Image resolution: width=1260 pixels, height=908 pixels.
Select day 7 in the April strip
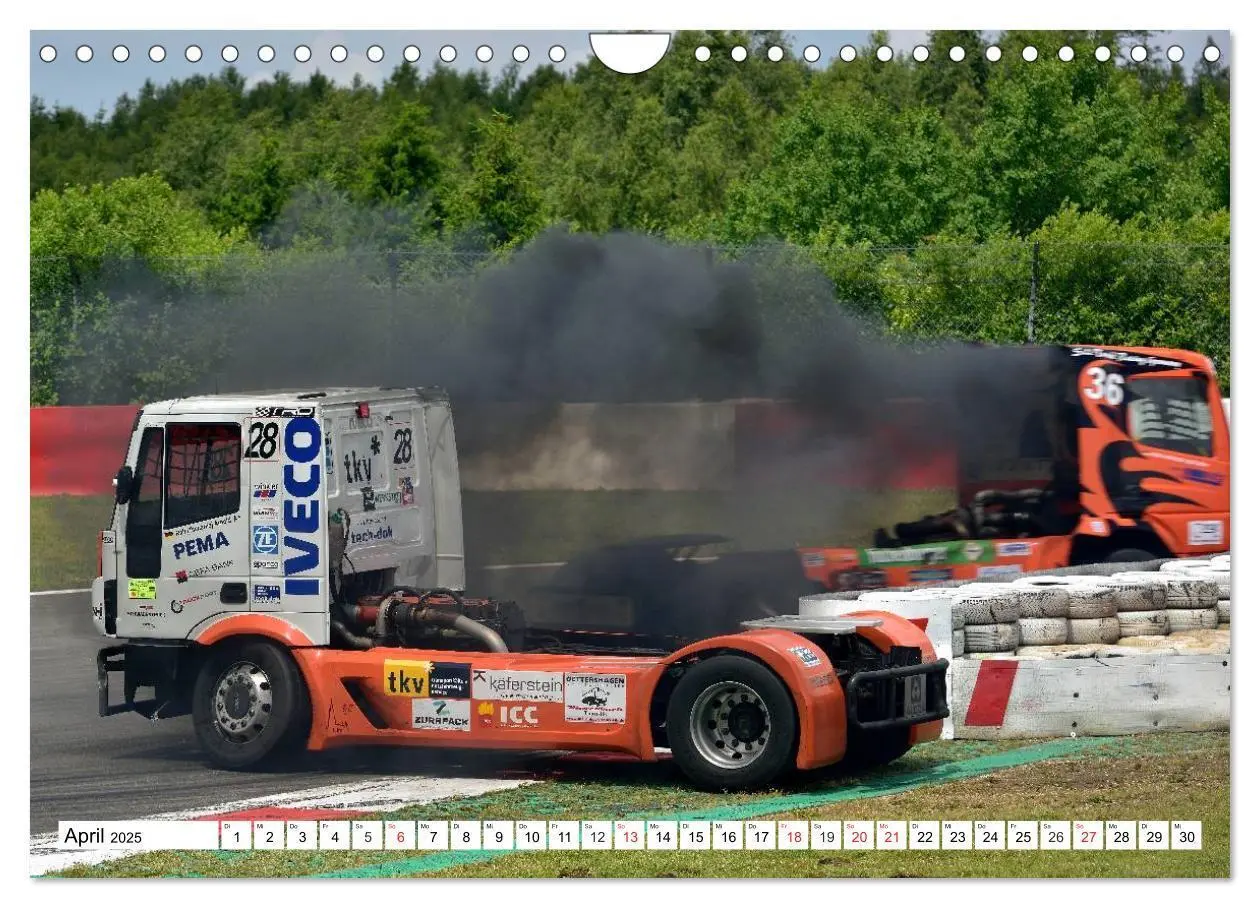(x=433, y=836)
